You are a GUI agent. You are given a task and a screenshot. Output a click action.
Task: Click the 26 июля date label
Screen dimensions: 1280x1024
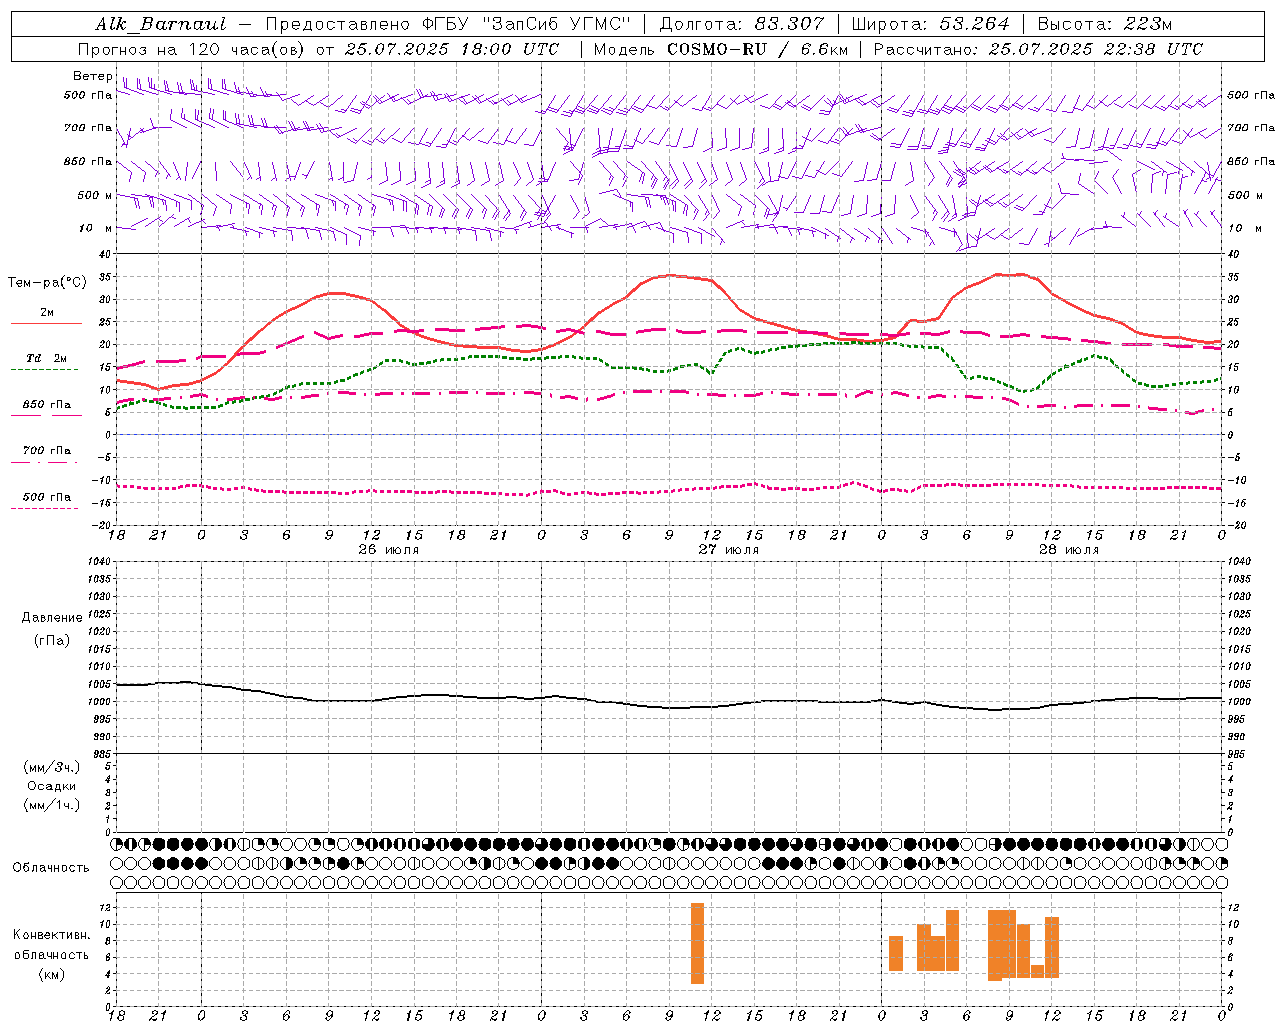click(x=389, y=549)
